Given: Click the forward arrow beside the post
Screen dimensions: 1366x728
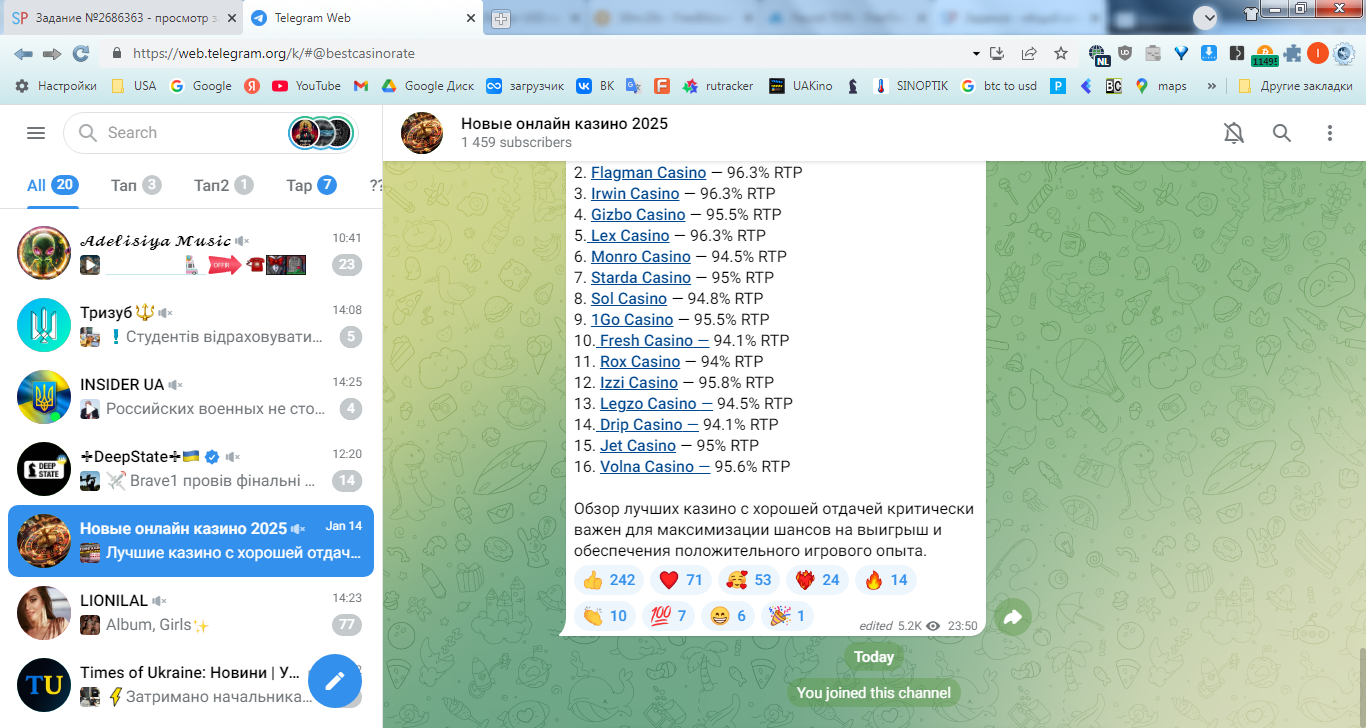Looking at the screenshot, I should click(x=1012, y=618).
